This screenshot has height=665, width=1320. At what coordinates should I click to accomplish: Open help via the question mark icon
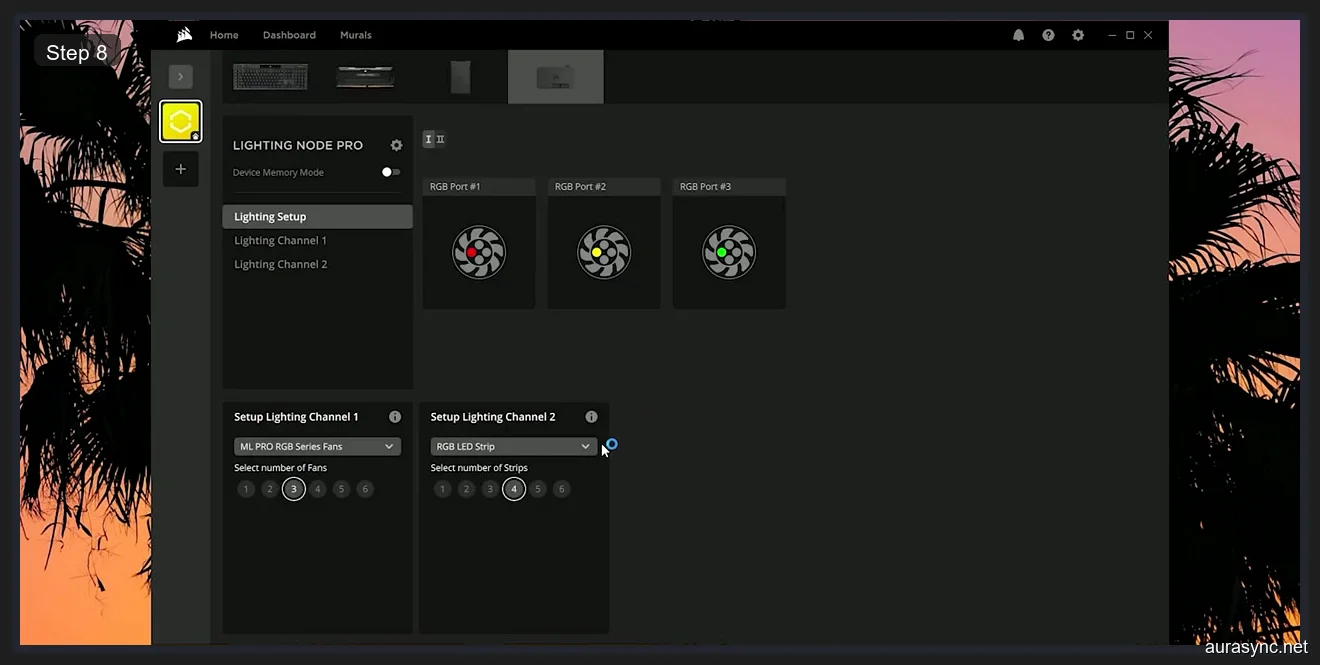1048,34
